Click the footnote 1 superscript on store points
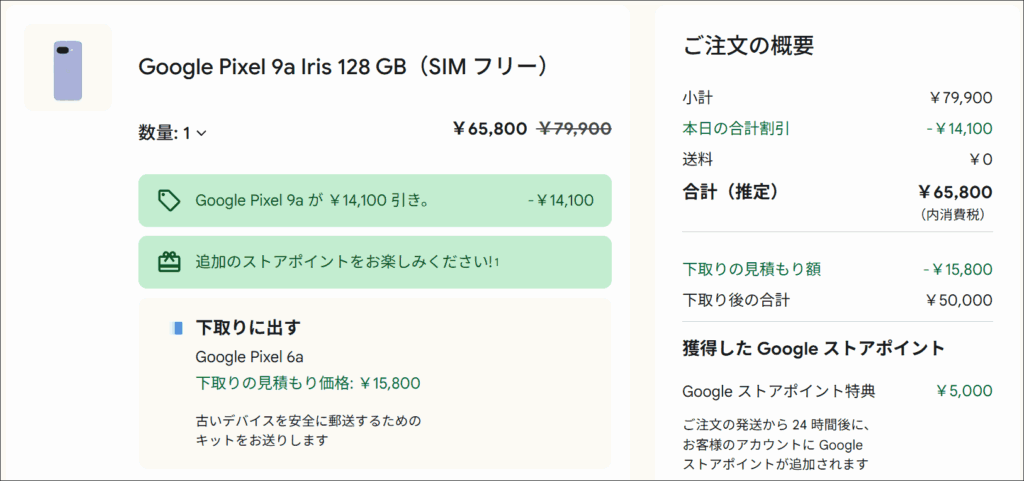This screenshot has height=481, width=1024. tap(496, 262)
